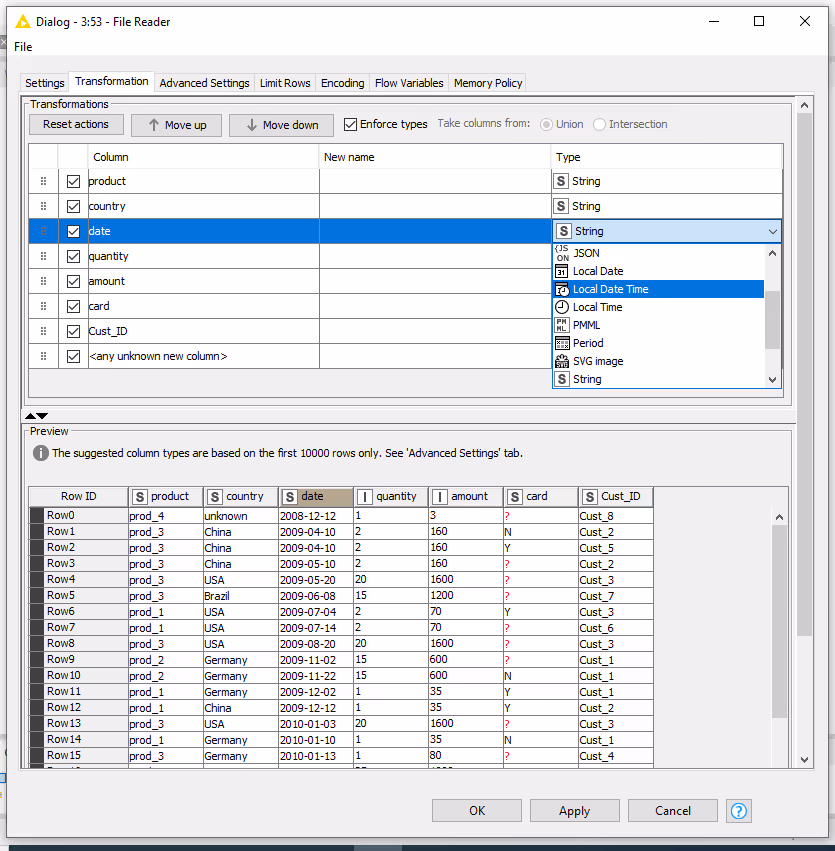Click the Reset actions button
Image resolution: width=835 pixels, height=851 pixels.
click(x=75, y=124)
